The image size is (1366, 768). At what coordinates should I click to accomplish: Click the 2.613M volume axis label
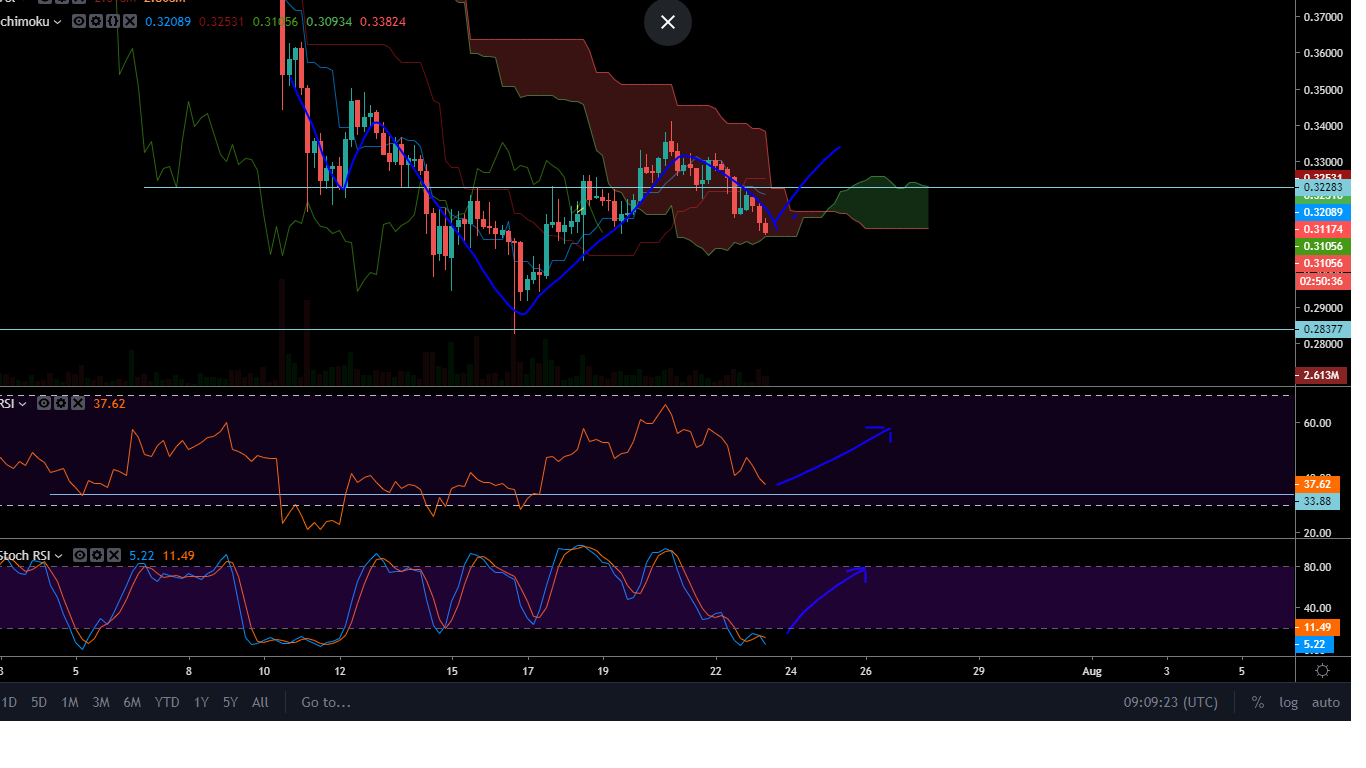tap(1322, 375)
